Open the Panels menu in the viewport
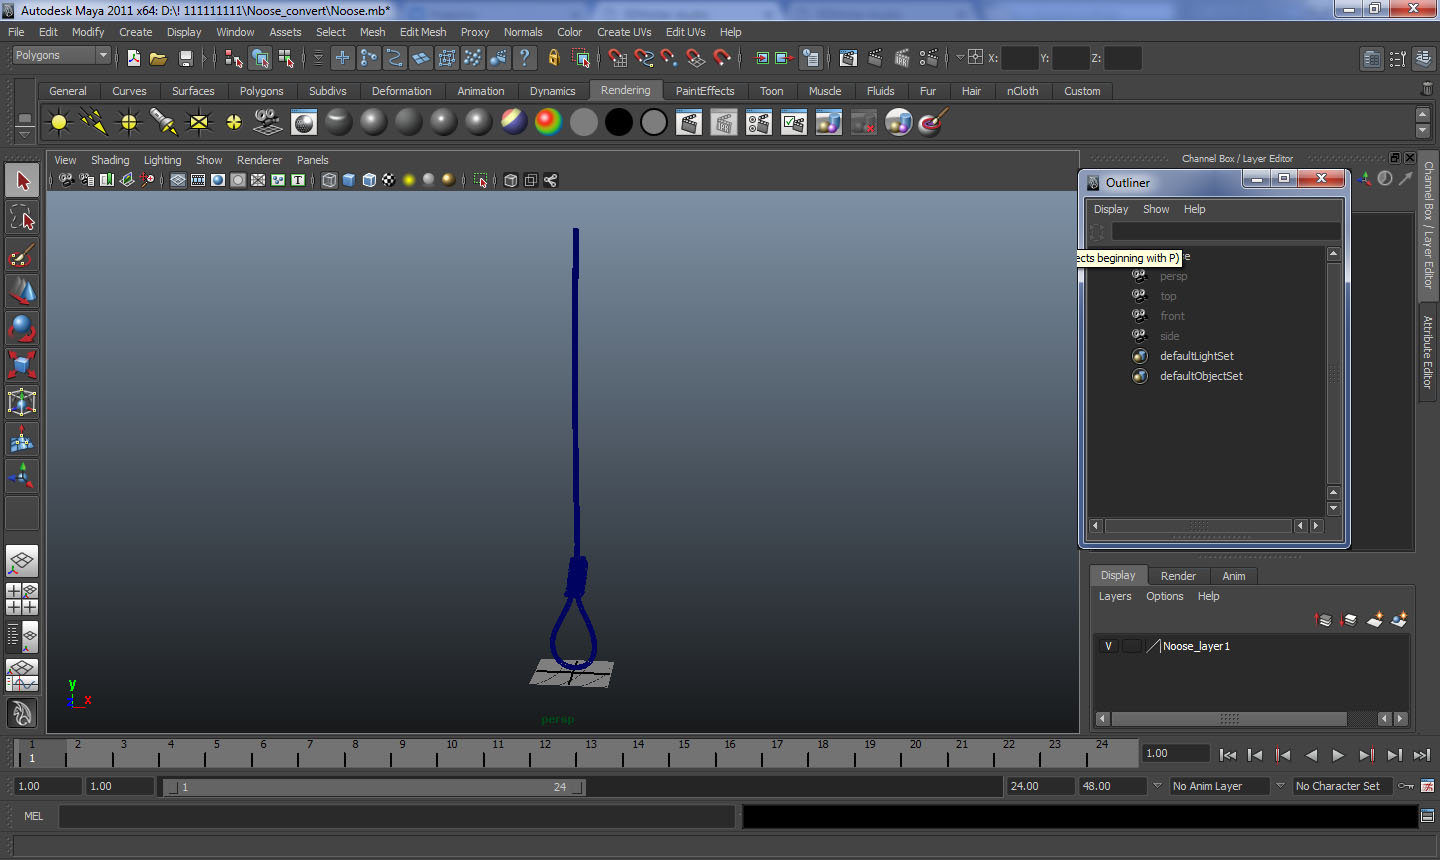This screenshot has height=860, width=1440. (x=312, y=160)
